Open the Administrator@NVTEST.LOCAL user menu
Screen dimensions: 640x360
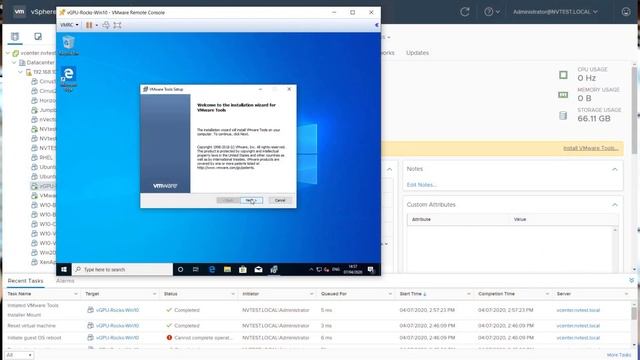[555, 12]
